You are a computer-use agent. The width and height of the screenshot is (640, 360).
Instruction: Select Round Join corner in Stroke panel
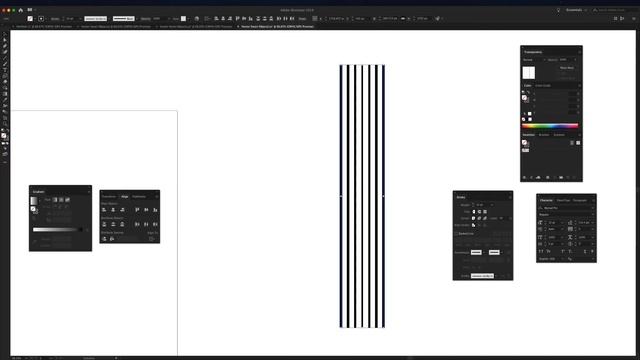click(x=479, y=218)
